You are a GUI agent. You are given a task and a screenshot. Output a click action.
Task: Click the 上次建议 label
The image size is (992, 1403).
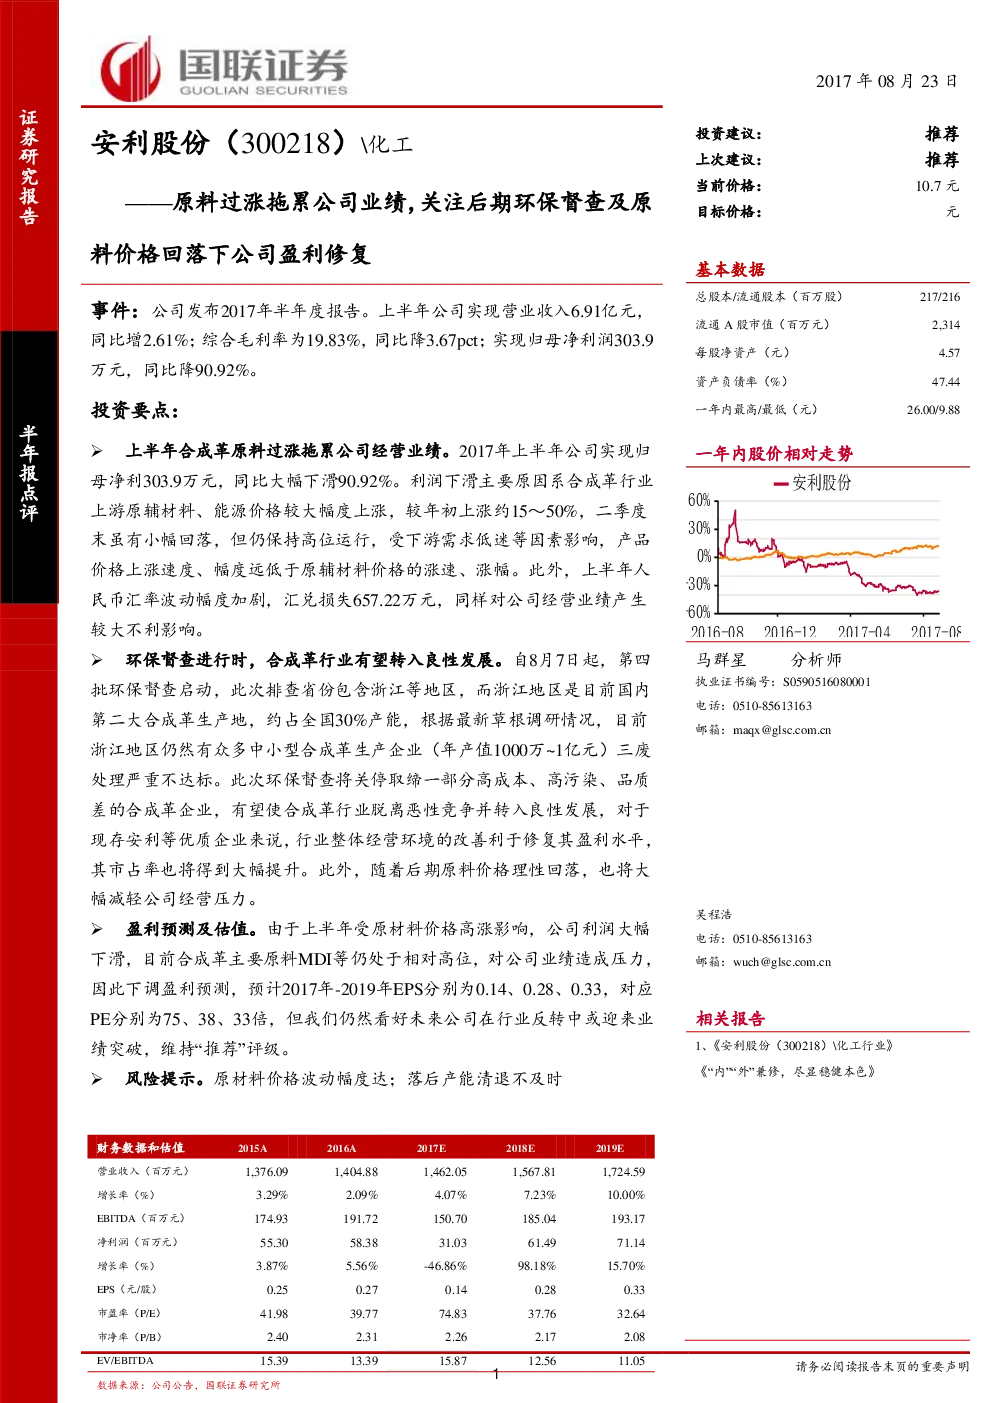(x=729, y=160)
